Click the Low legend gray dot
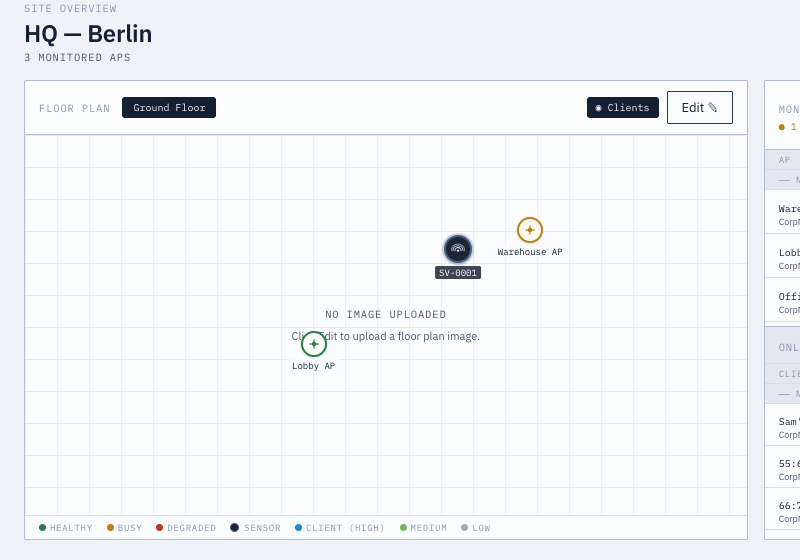800x560 pixels. pyautogui.click(x=464, y=527)
